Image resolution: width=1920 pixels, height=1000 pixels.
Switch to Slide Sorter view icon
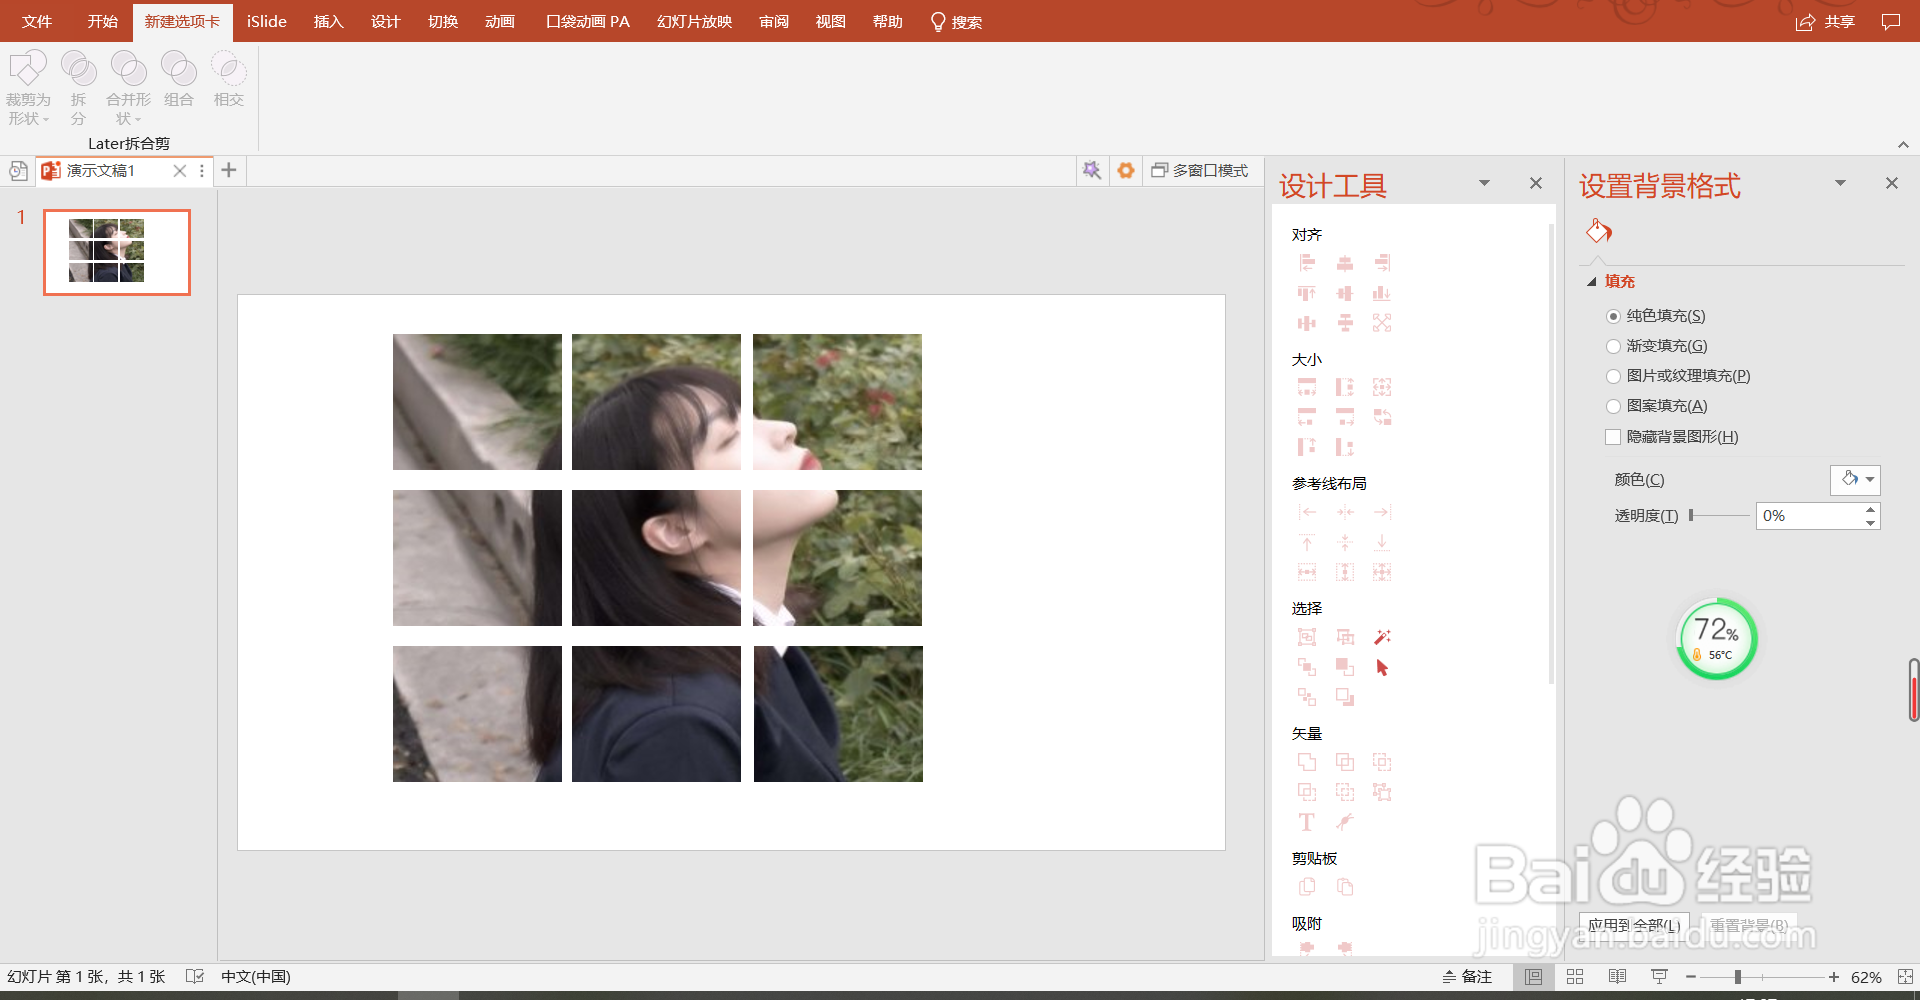tap(1575, 977)
